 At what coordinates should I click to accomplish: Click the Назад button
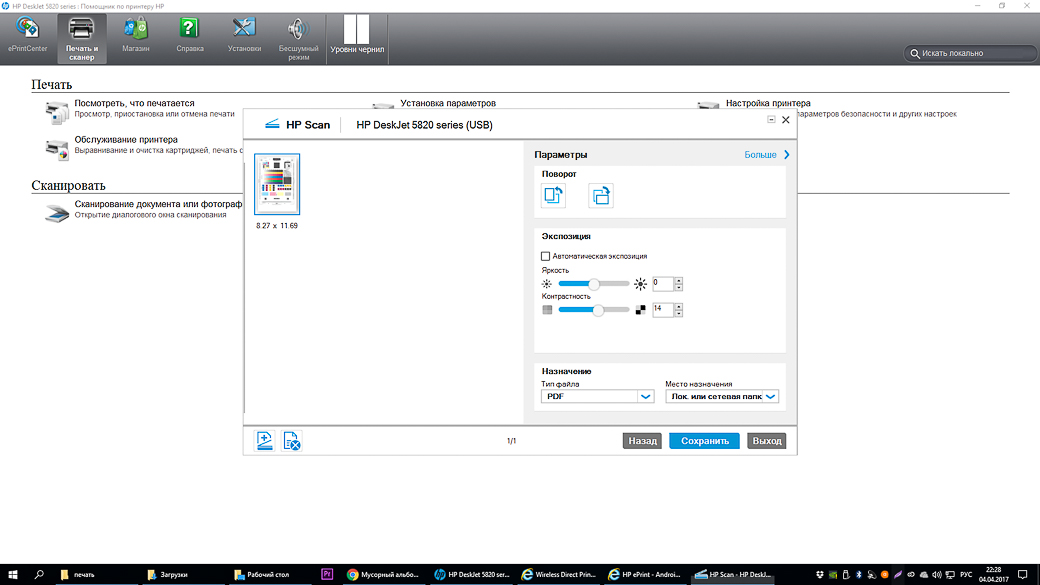(642, 441)
